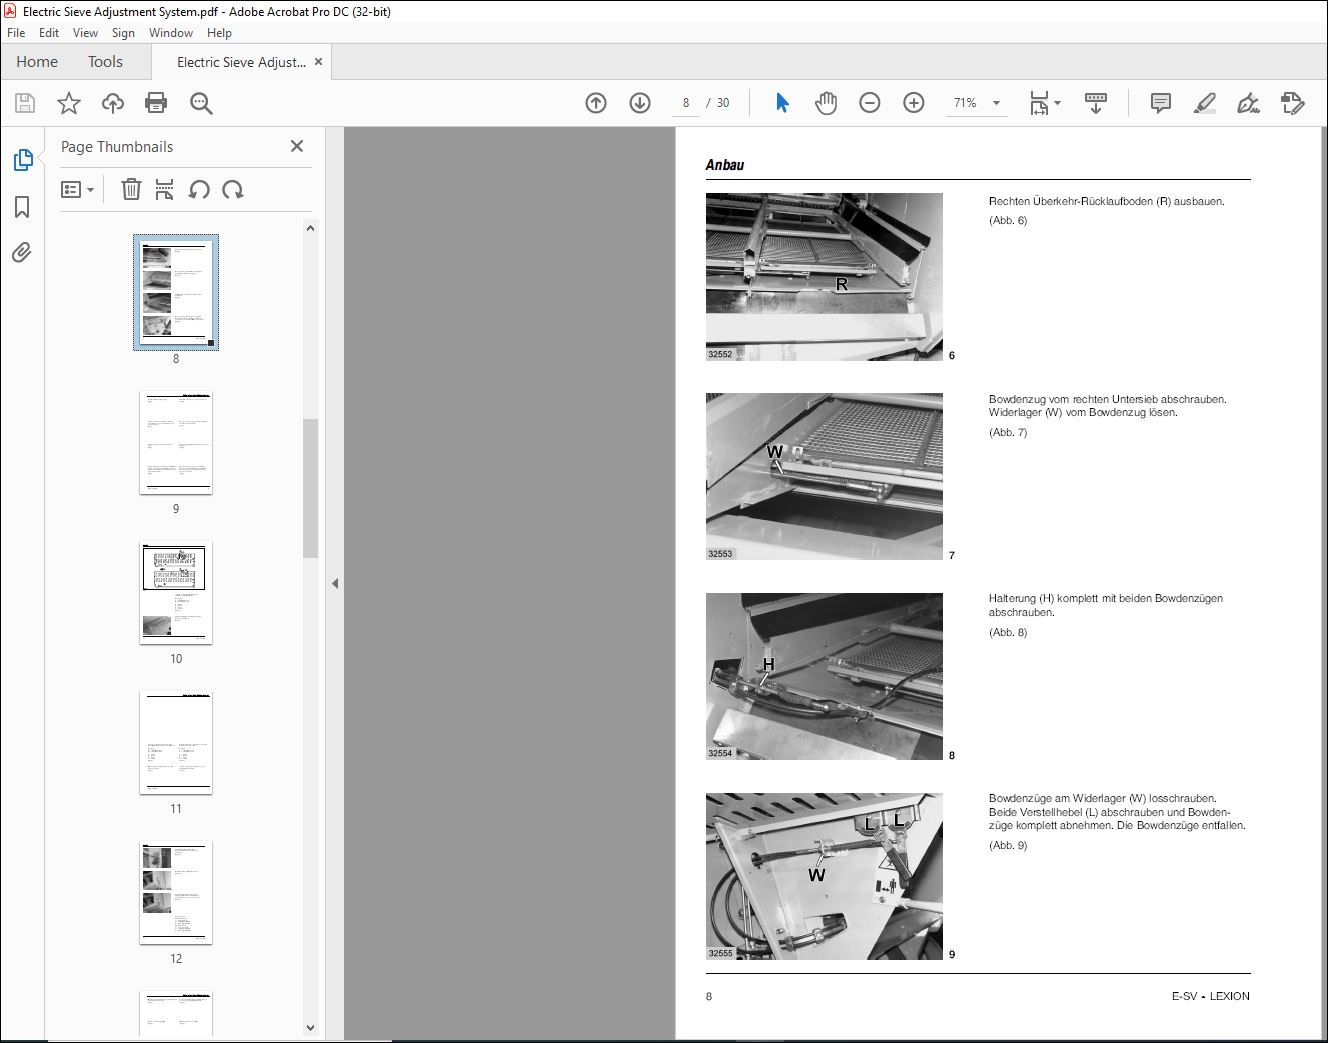Close the Page Thumbnails panel

(x=297, y=146)
